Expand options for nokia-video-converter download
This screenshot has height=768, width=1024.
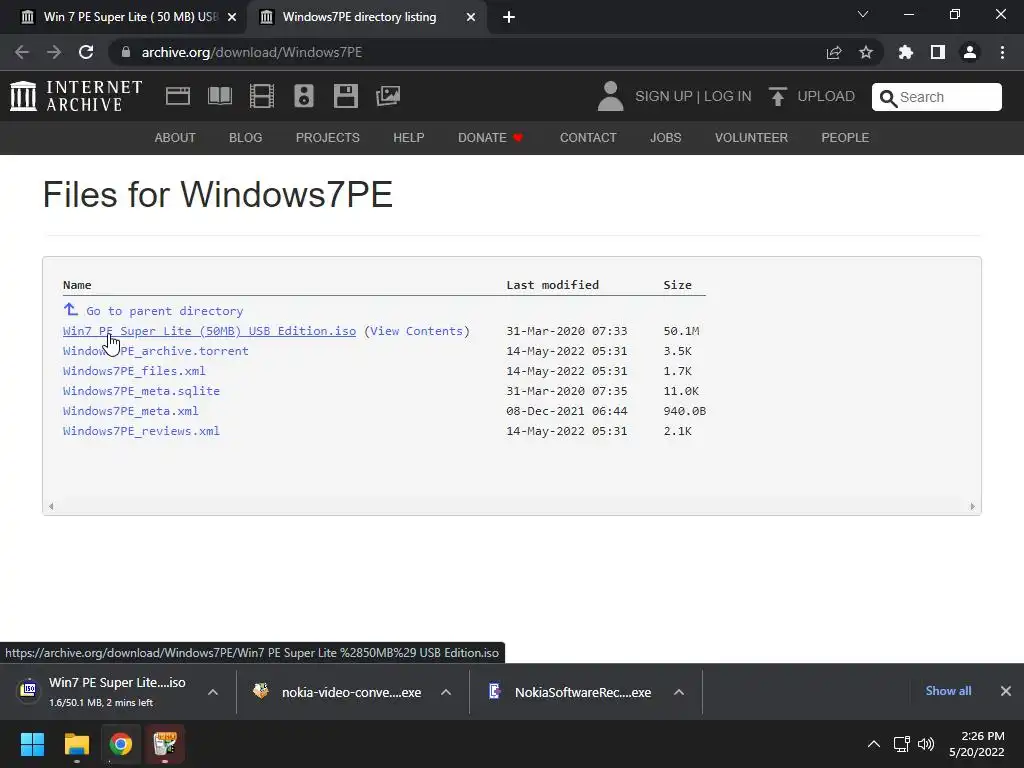click(x=446, y=692)
